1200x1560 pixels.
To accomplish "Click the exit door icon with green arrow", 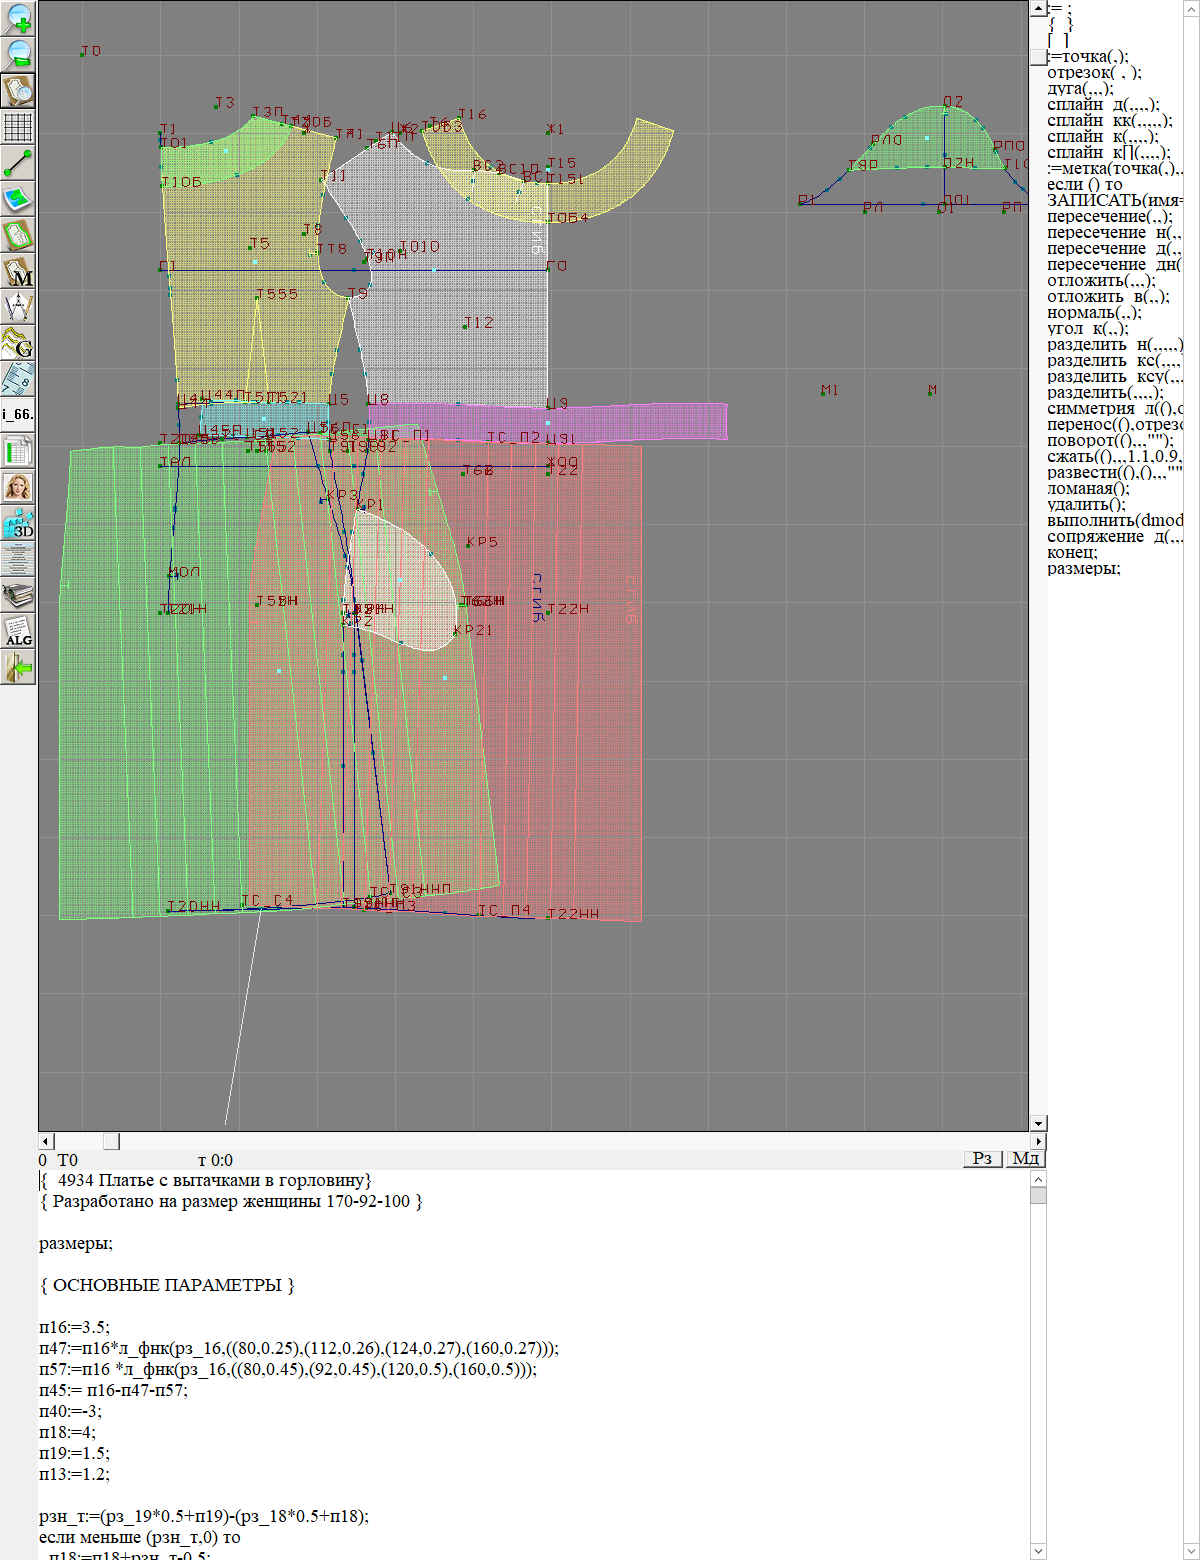I will coord(18,667).
